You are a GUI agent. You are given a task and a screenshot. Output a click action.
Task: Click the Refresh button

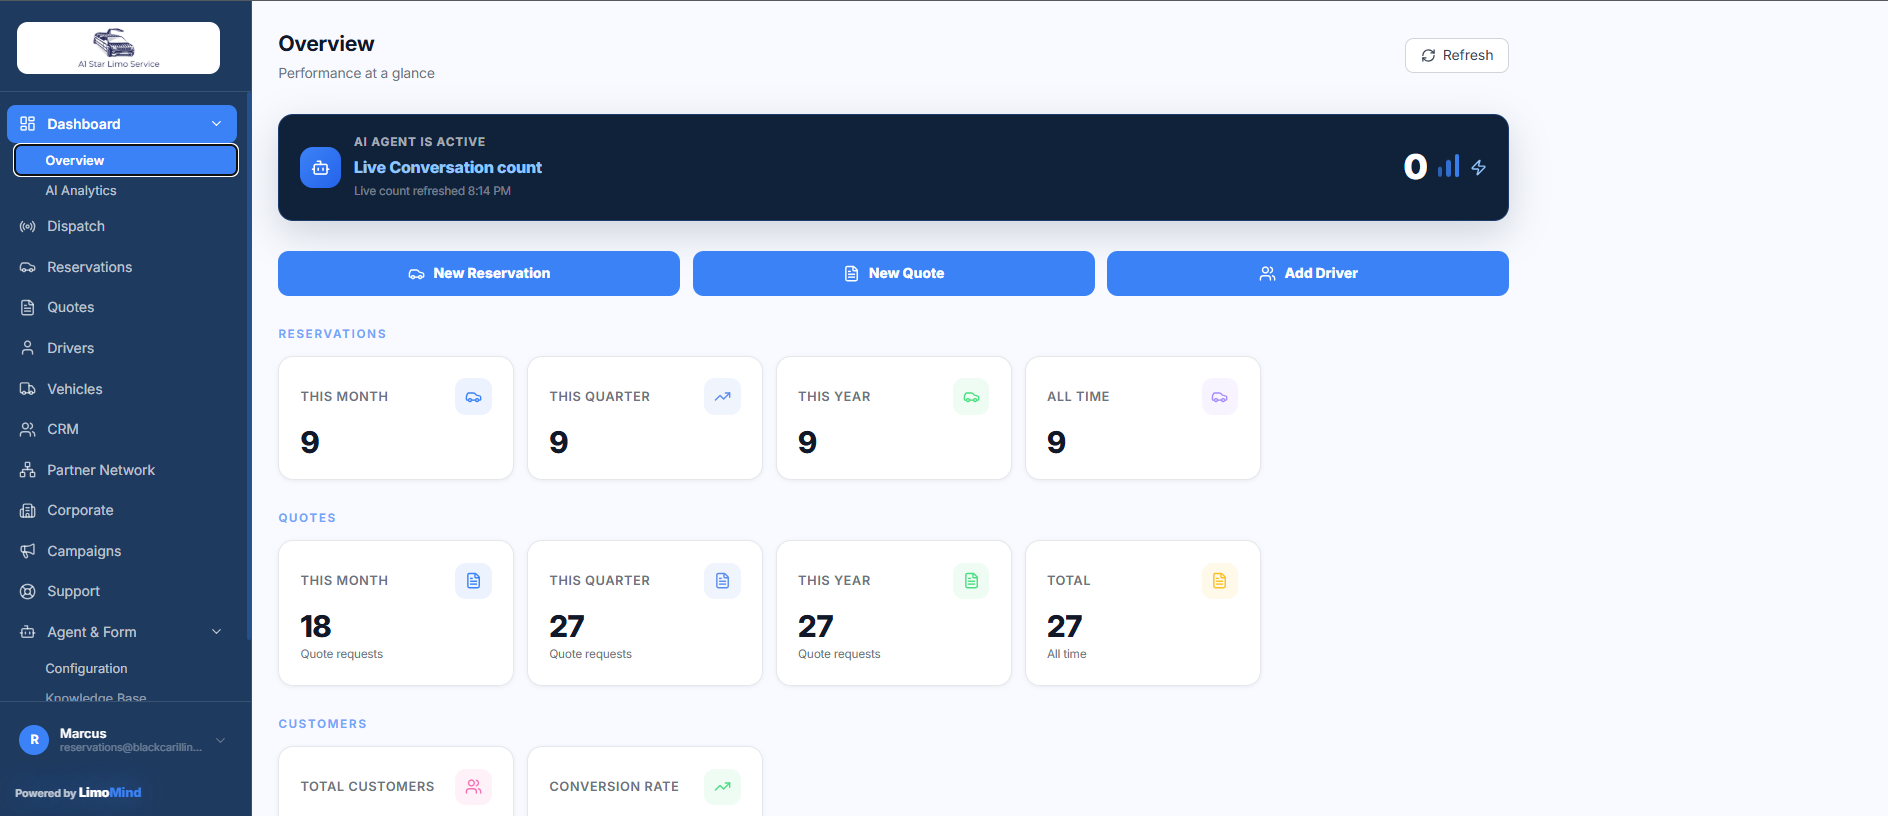(1456, 55)
